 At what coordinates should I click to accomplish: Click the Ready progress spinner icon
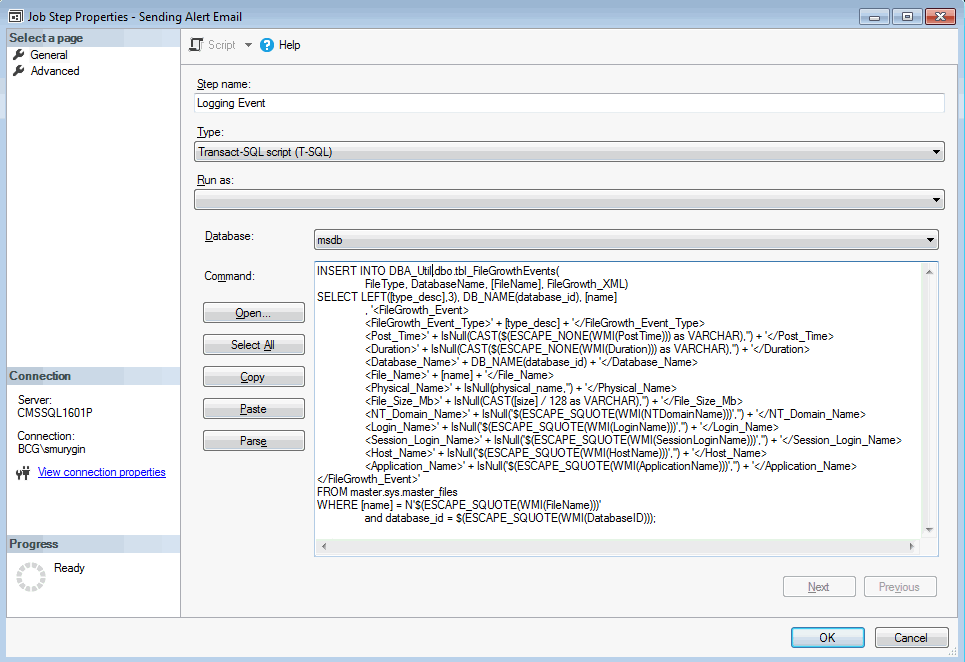29,573
